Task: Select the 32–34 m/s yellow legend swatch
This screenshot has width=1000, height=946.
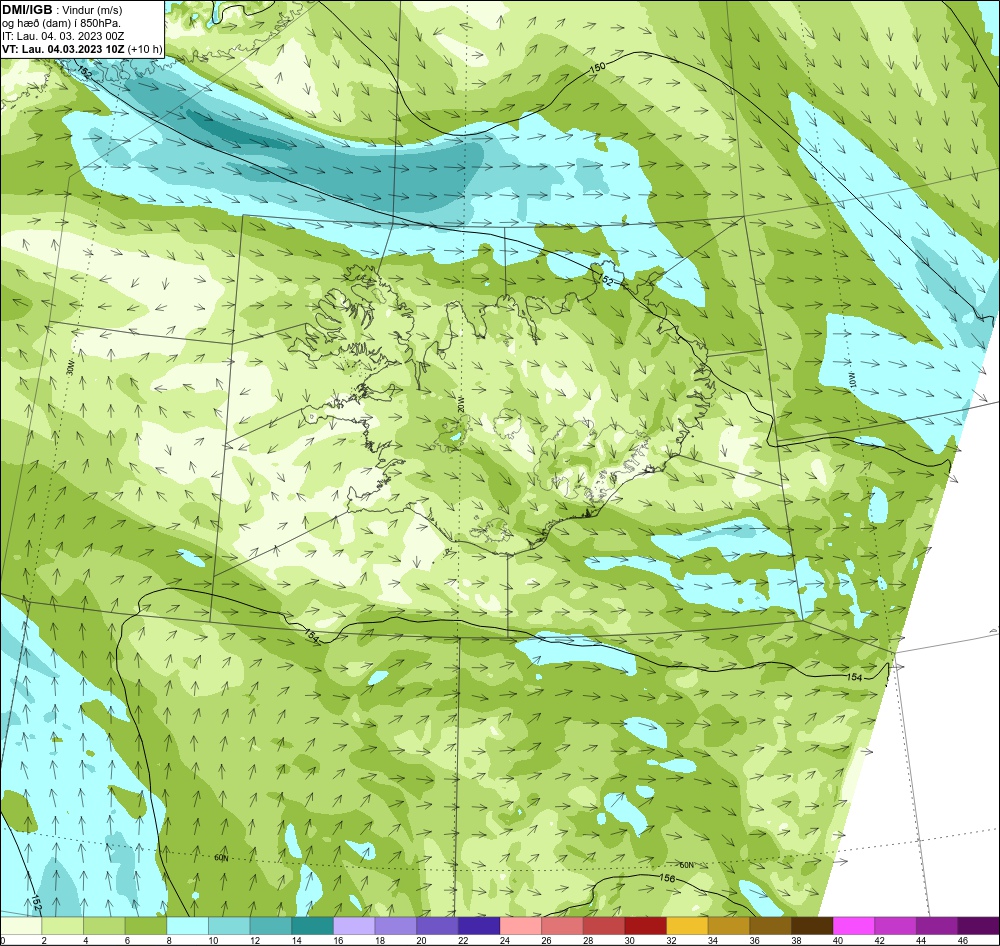Action: pyautogui.click(x=688, y=926)
